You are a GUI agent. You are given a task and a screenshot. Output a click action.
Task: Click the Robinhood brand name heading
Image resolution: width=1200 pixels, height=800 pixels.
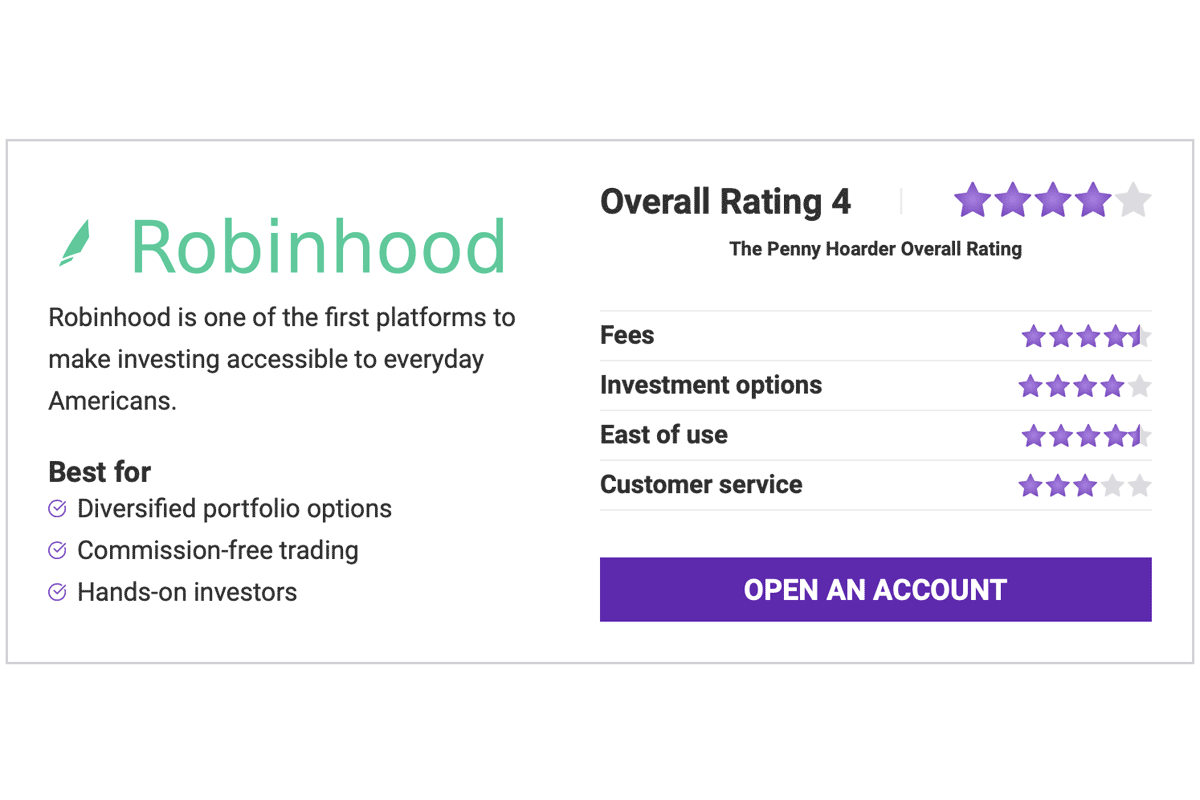point(318,246)
